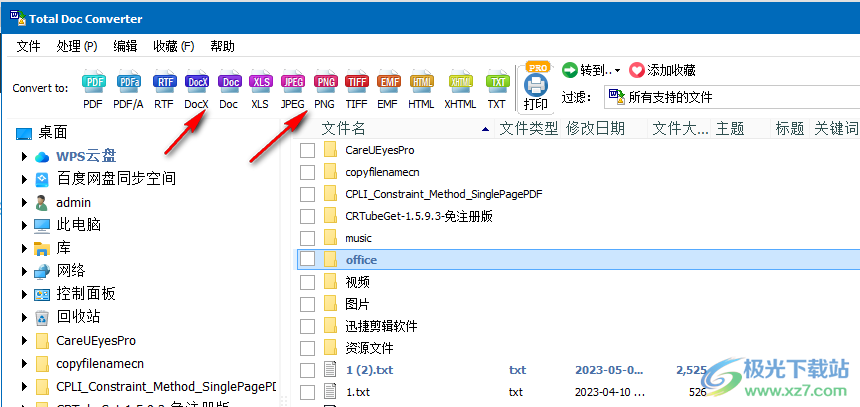Convert document to EMF format

pyautogui.click(x=388, y=82)
